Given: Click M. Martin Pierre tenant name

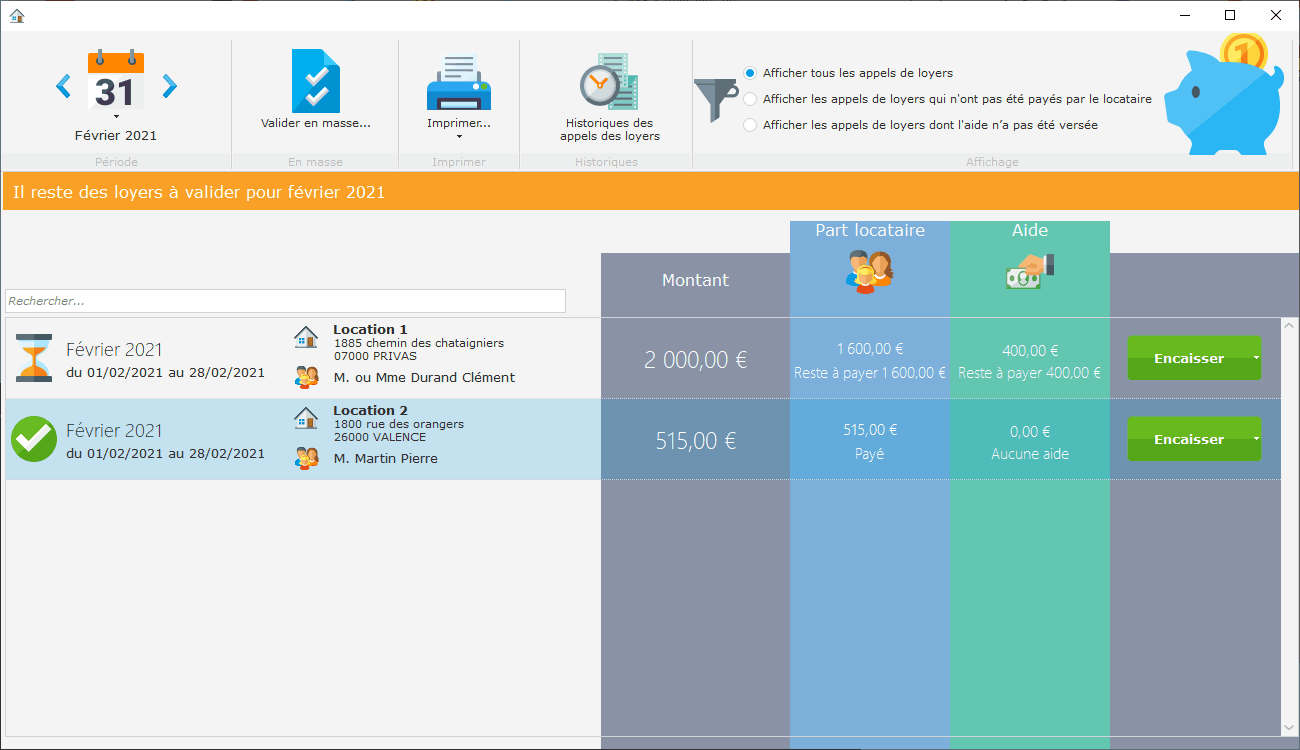Looking at the screenshot, I should click(x=386, y=459).
